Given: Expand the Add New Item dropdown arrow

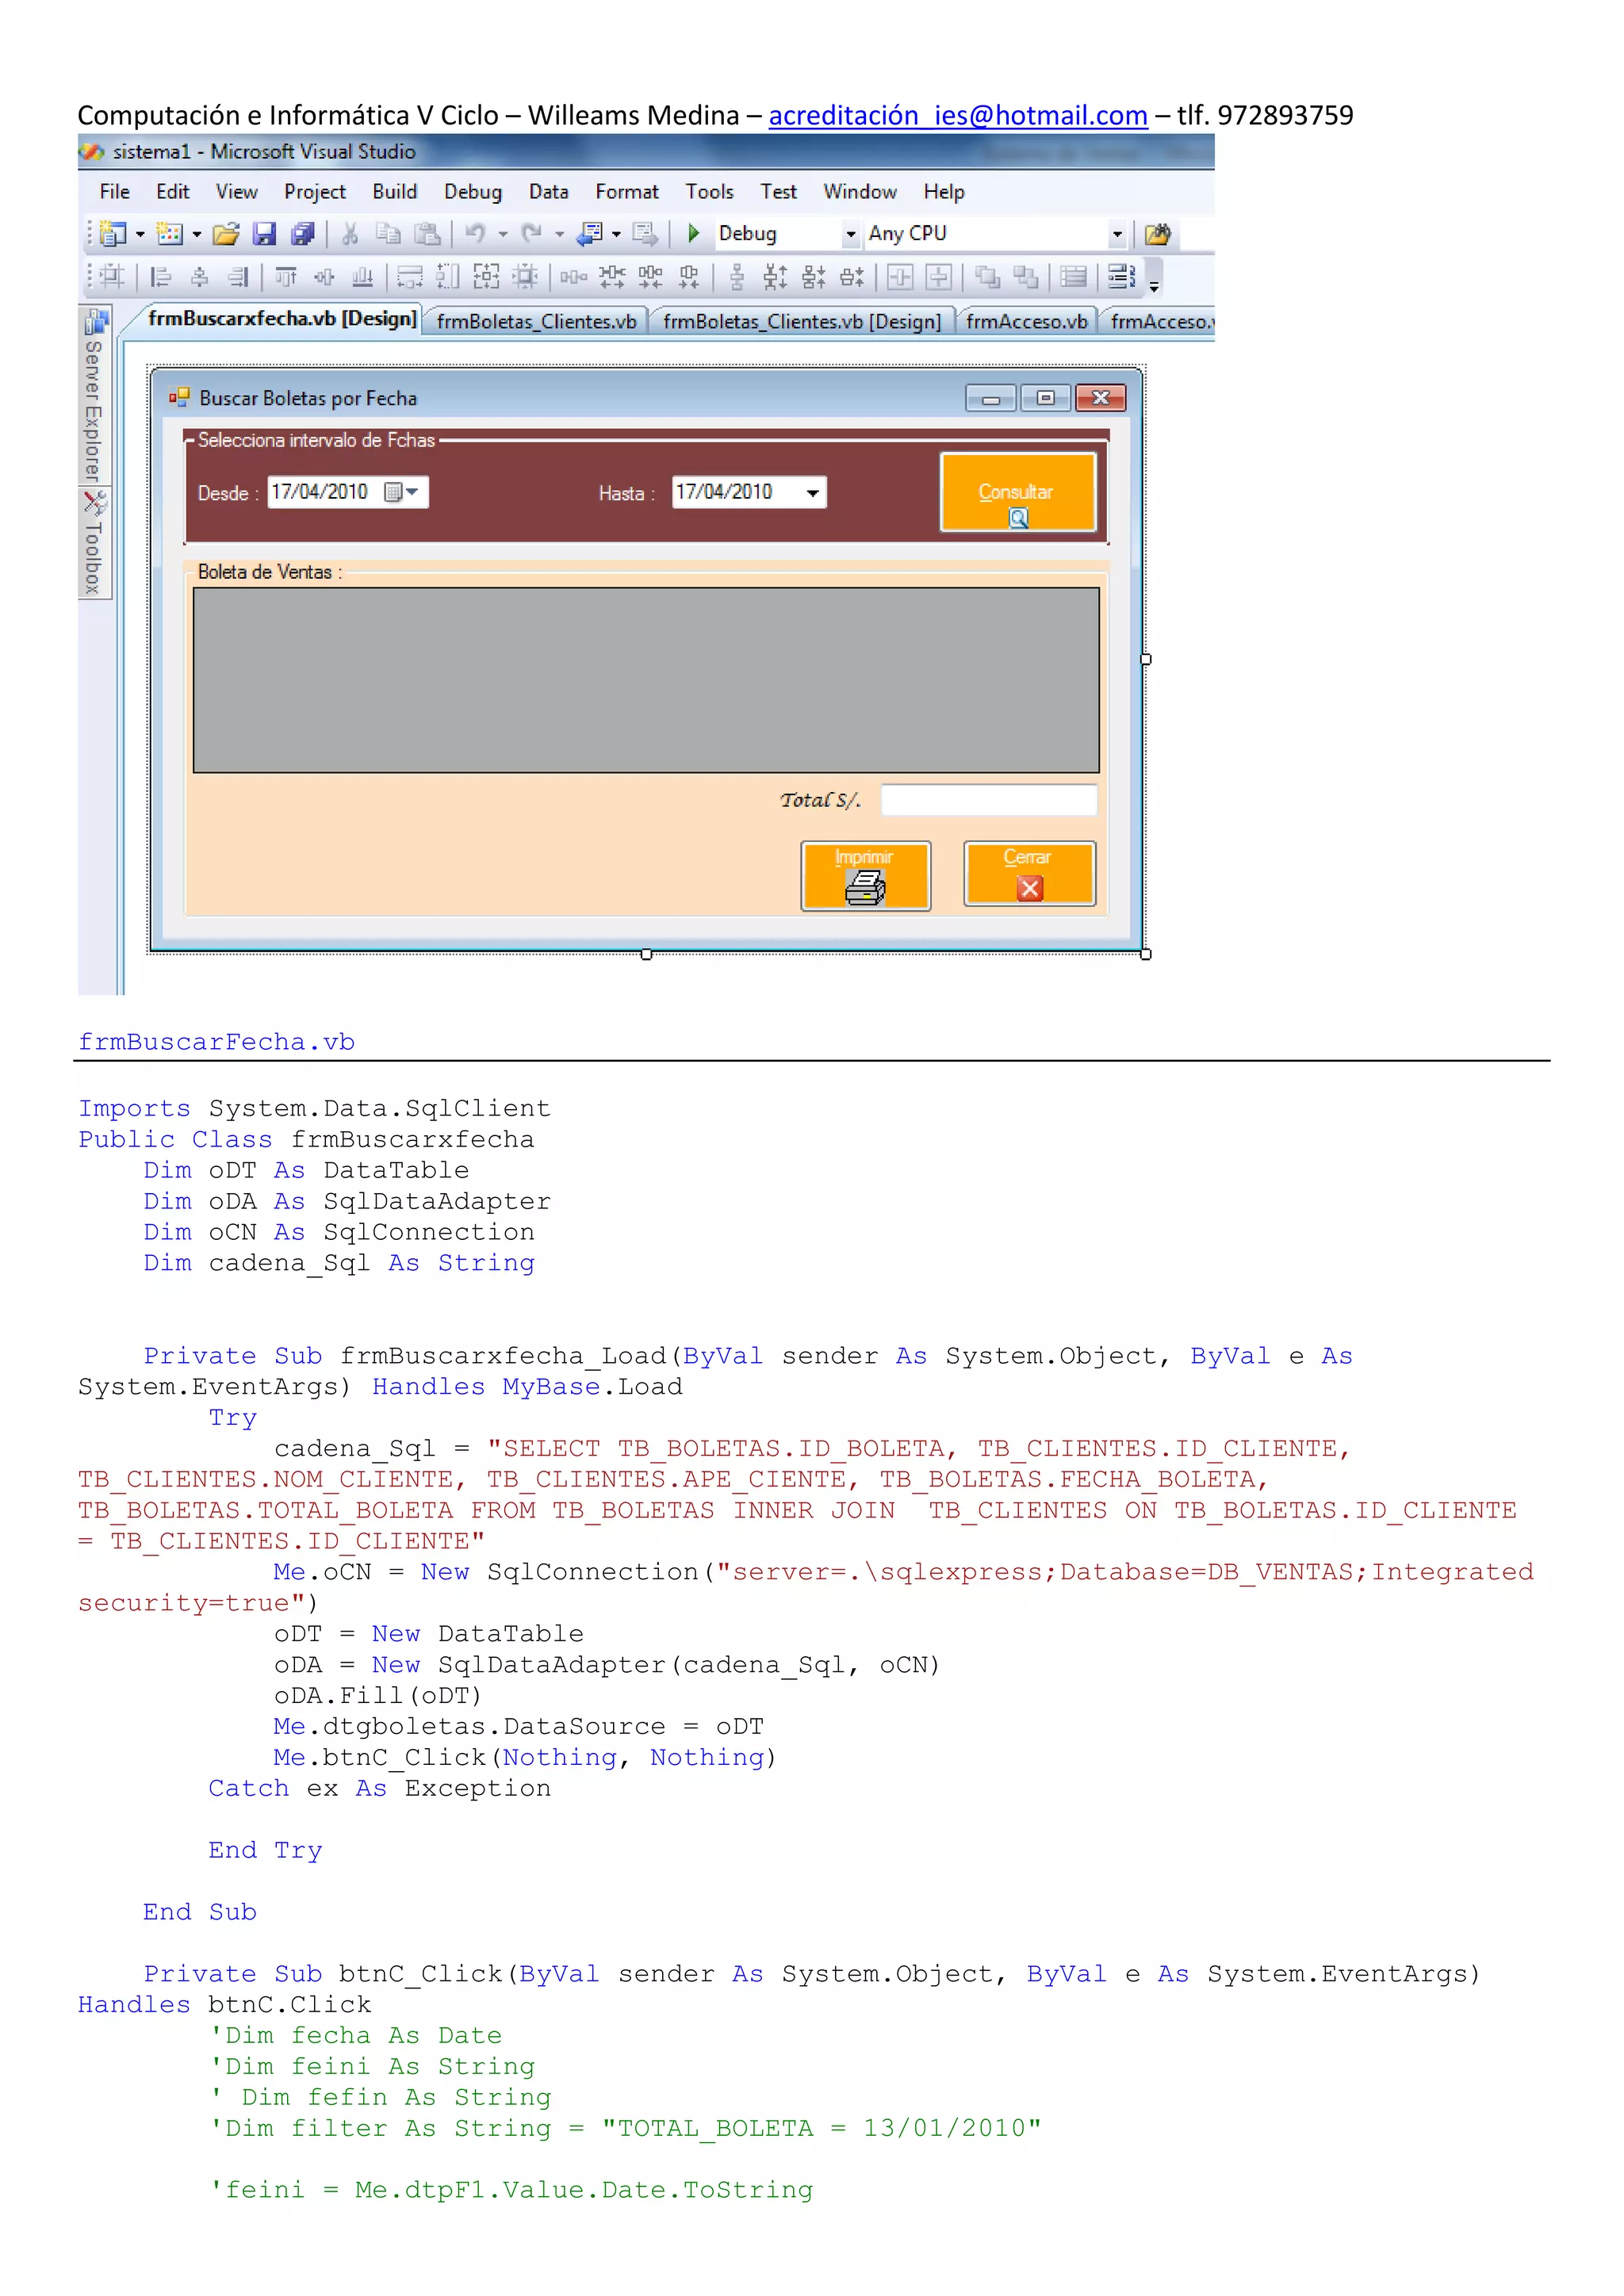Looking at the screenshot, I should coord(197,235).
